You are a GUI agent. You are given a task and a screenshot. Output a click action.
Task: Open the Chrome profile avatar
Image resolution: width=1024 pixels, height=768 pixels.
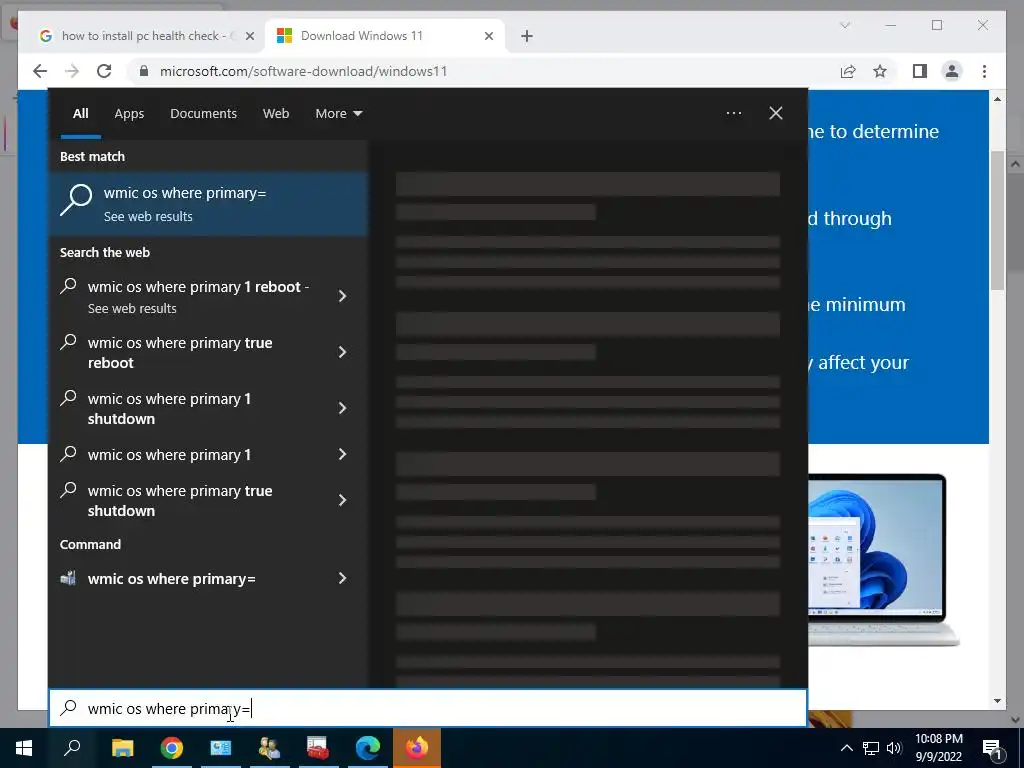pos(952,71)
